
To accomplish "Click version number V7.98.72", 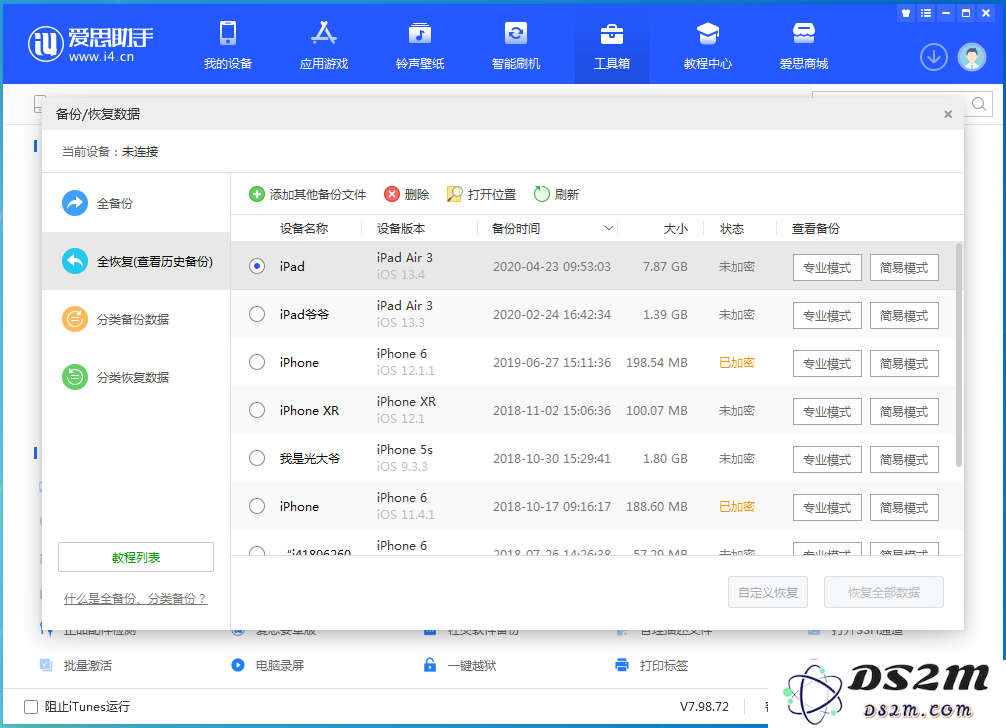I will point(704,707).
